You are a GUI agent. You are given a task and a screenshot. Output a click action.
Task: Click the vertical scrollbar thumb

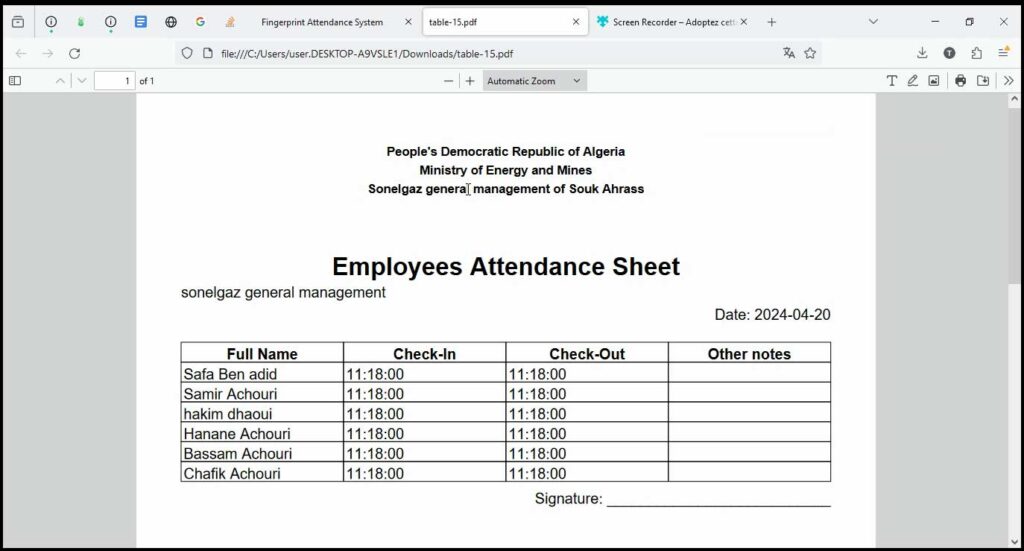[1014, 196]
